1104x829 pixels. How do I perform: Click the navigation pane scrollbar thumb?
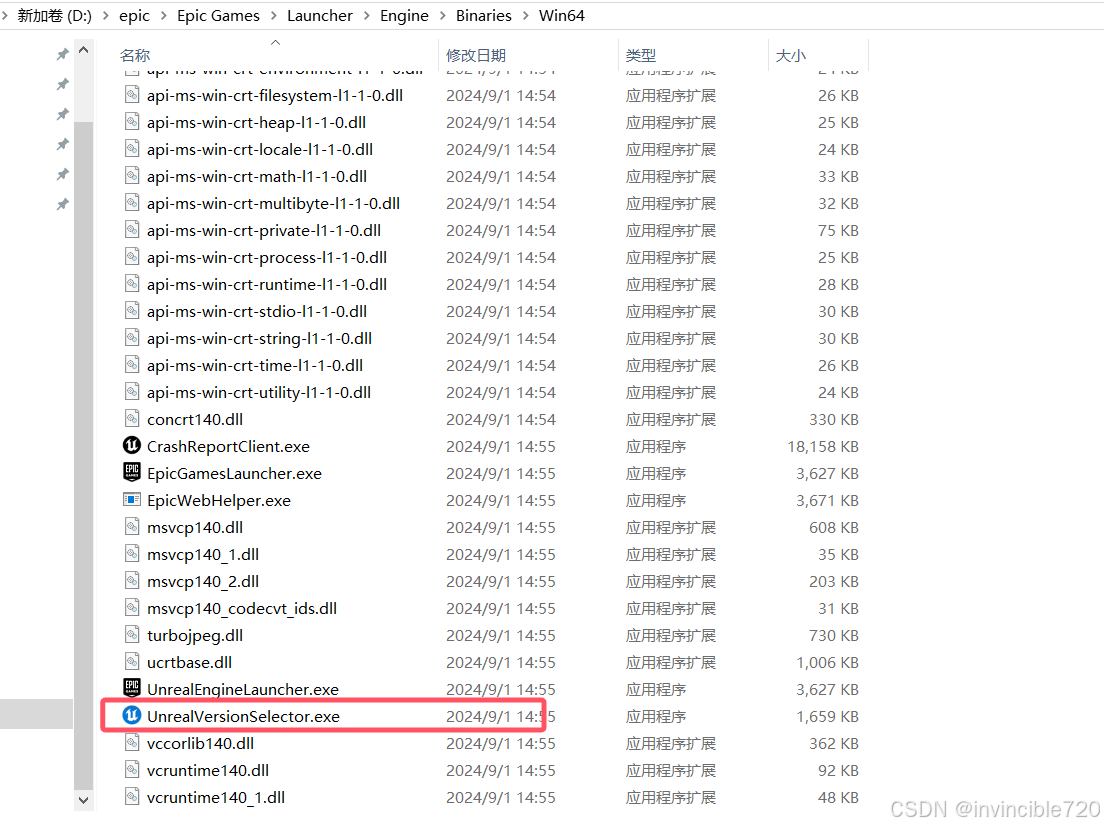(83, 456)
